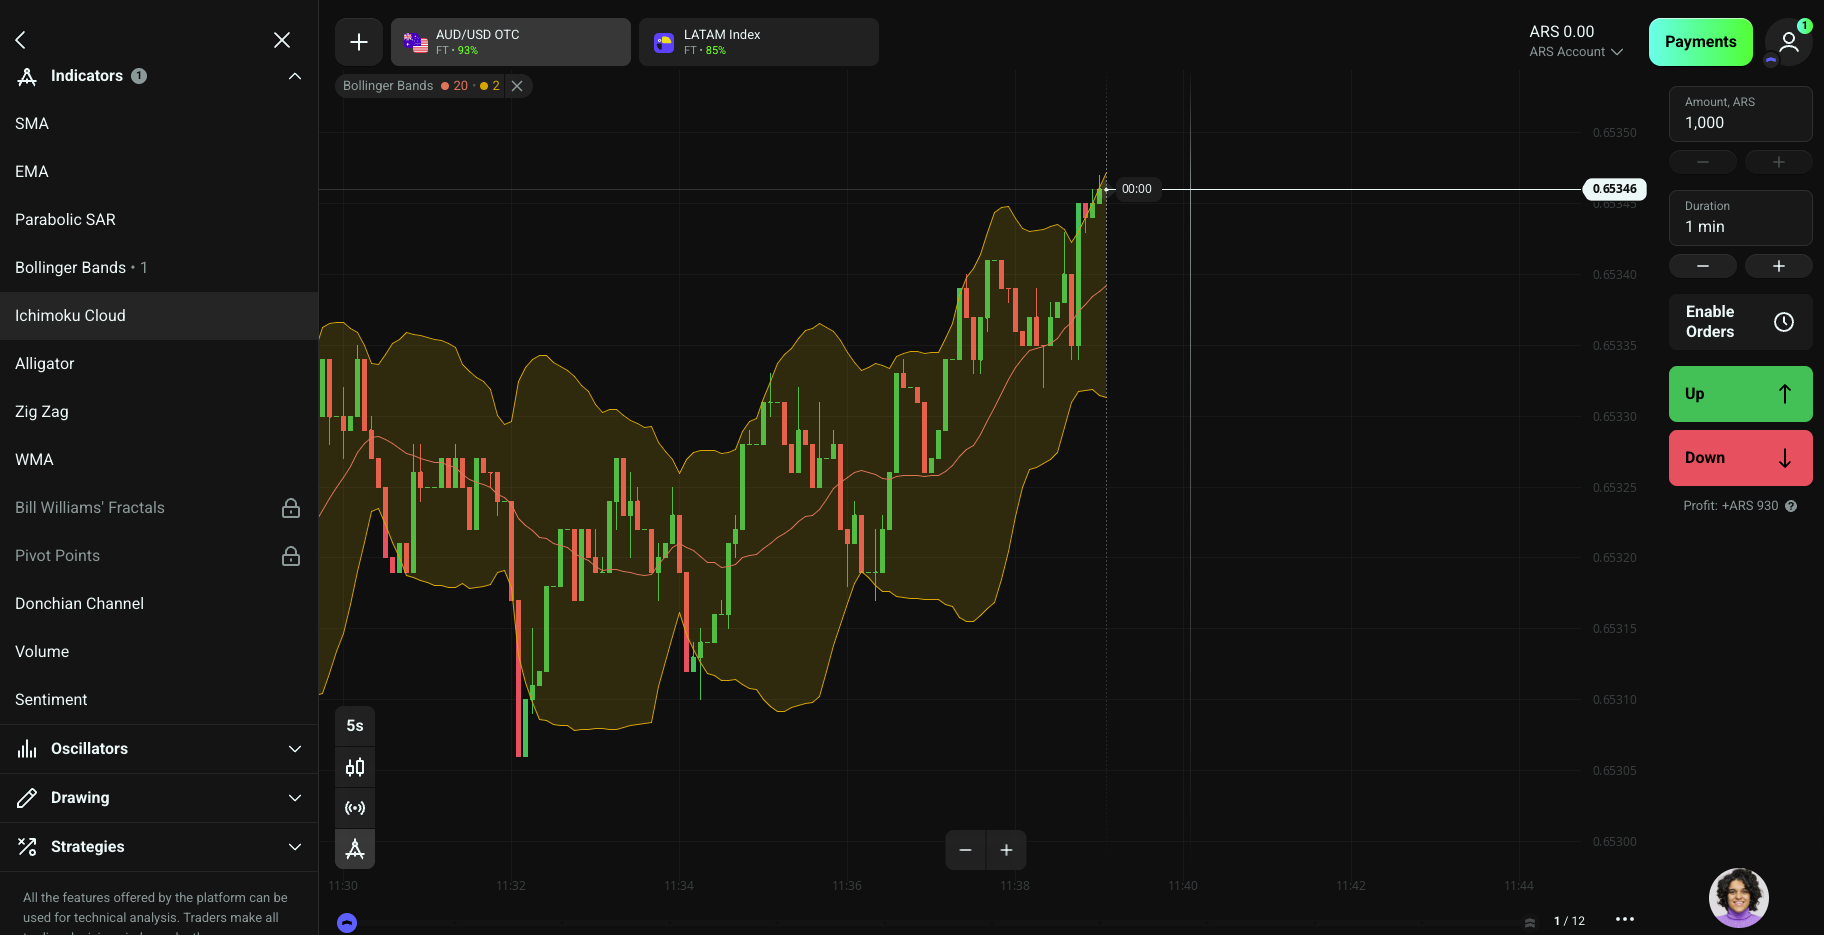This screenshot has height=935, width=1824.
Task: Open the Indicators panel icon in the sidebar
Action: click(x=27, y=75)
